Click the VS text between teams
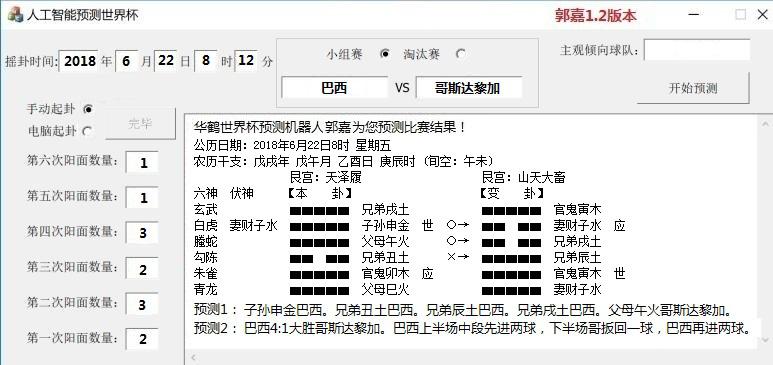This screenshot has height=365, width=773. [402, 88]
